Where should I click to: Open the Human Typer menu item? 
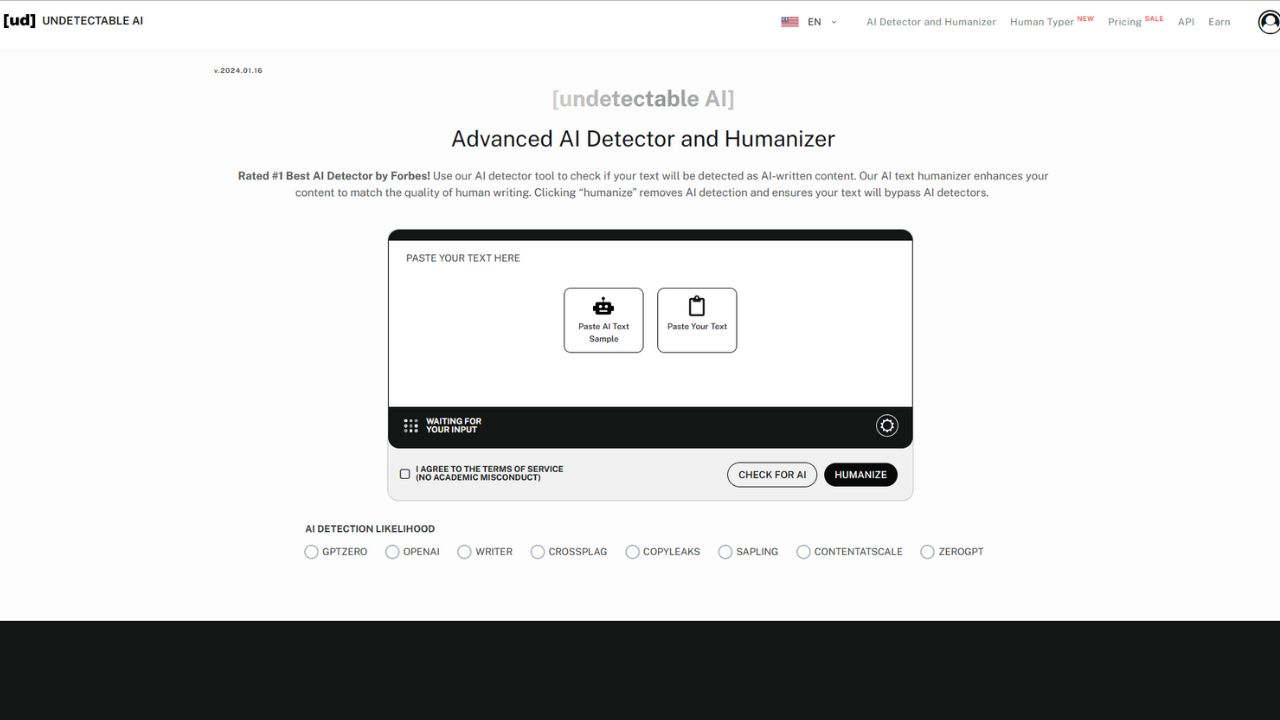pyautogui.click(x=1043, y=21)
